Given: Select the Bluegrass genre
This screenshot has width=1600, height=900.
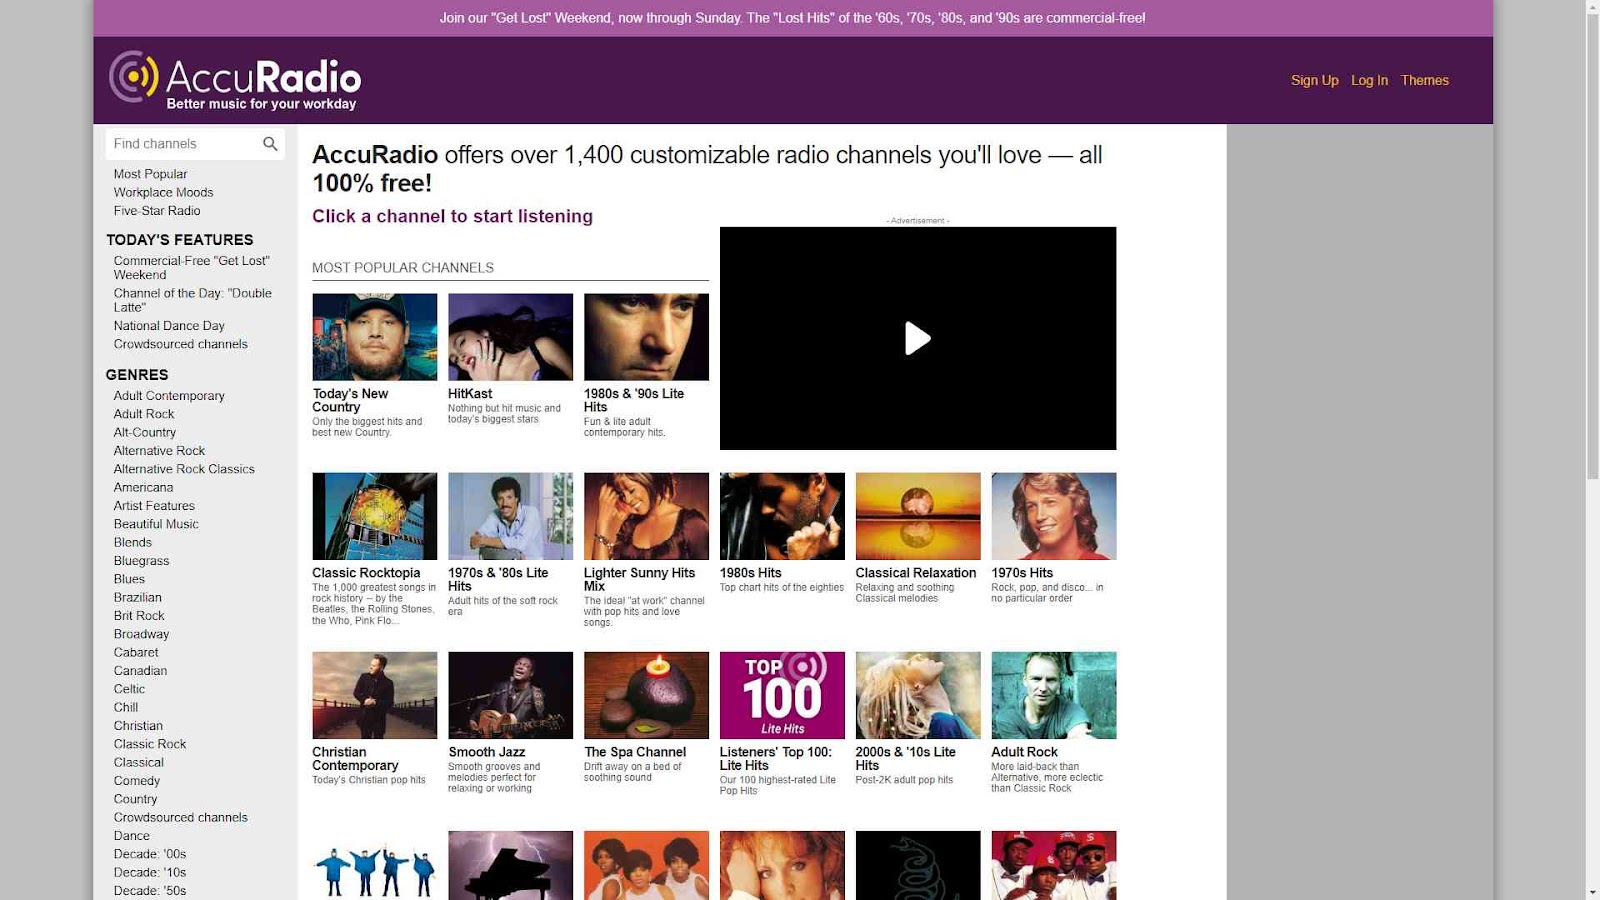Looking at the screenshot, I should point(141,561).
